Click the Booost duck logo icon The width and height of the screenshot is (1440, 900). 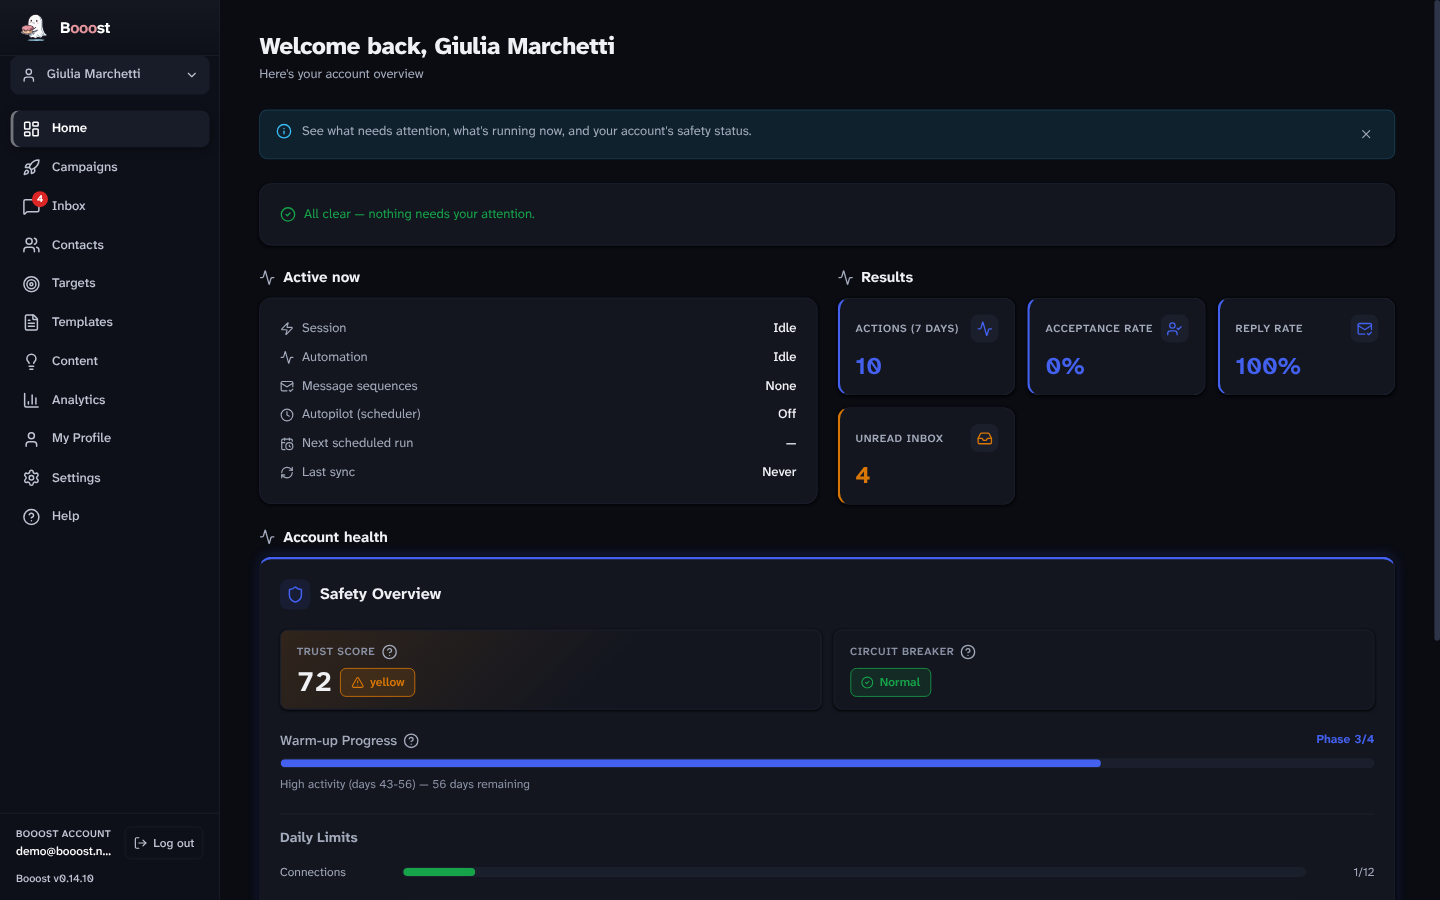[34, 27]
